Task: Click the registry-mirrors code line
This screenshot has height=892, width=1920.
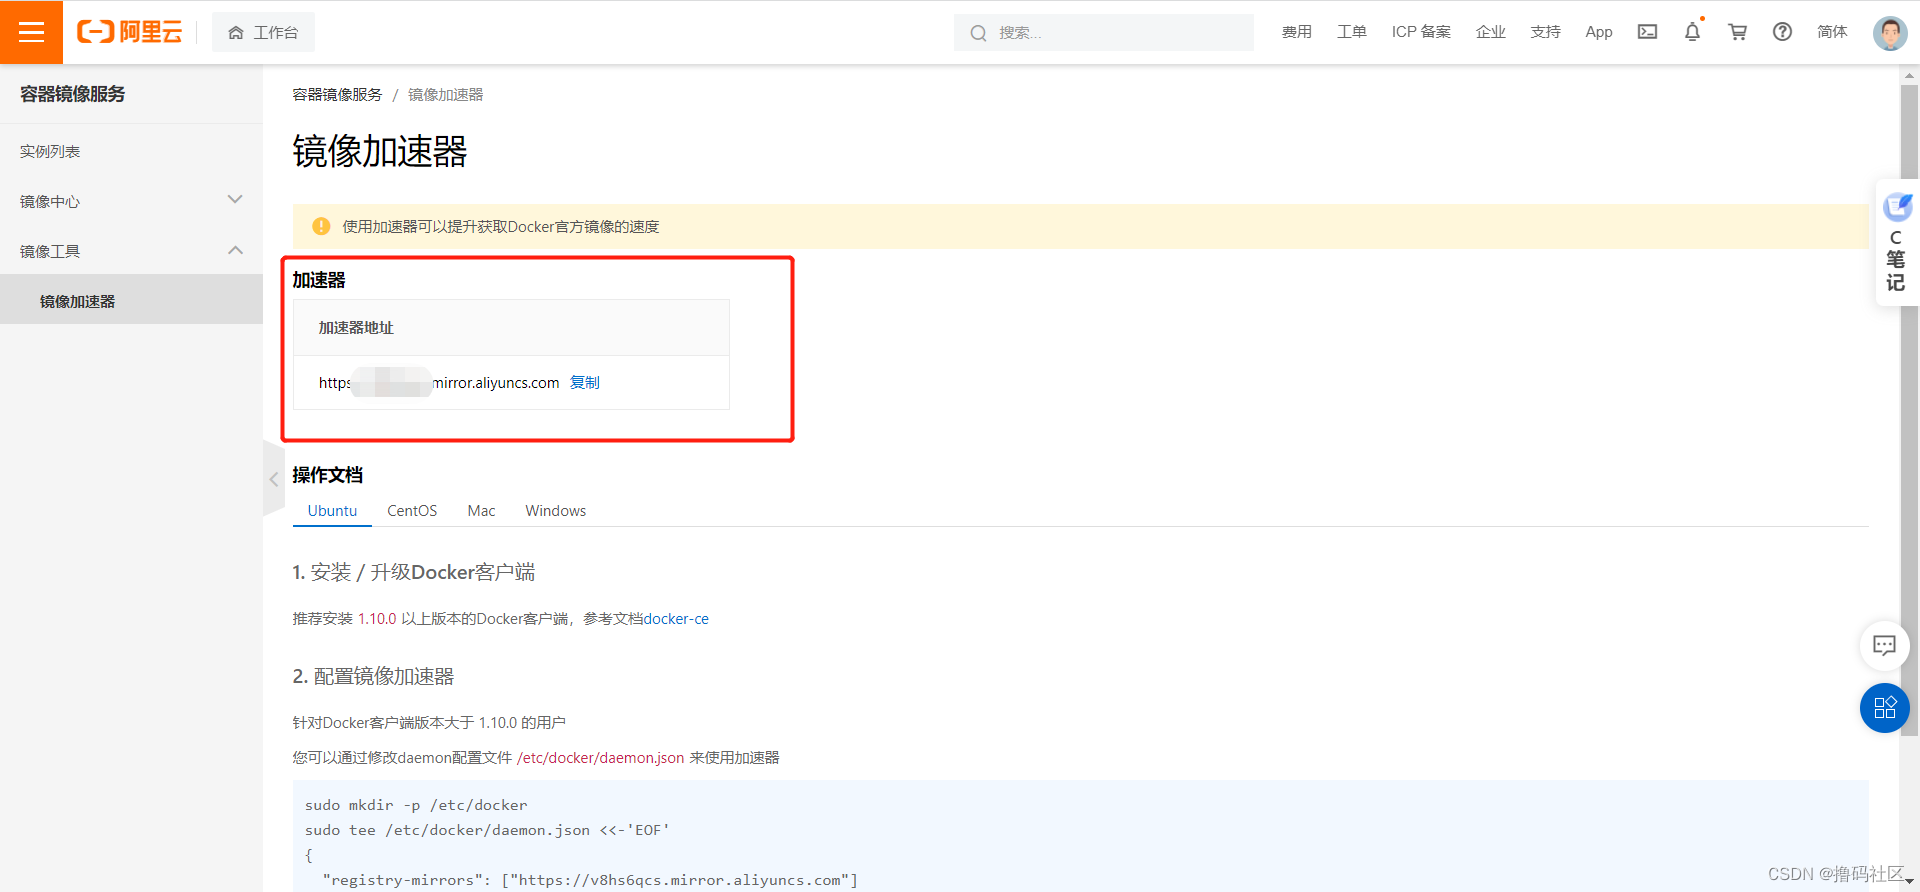Action: tap(590, 880)
